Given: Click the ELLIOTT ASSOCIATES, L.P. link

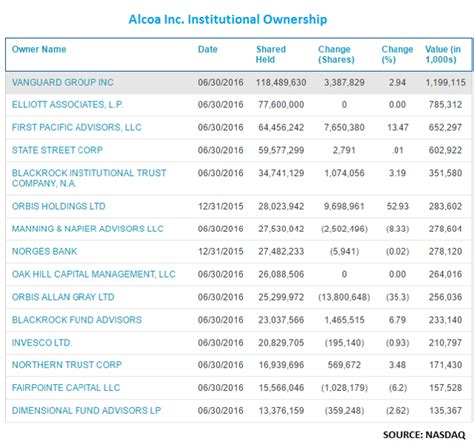Looking at the screenshot, I should [x=68, y=105].
